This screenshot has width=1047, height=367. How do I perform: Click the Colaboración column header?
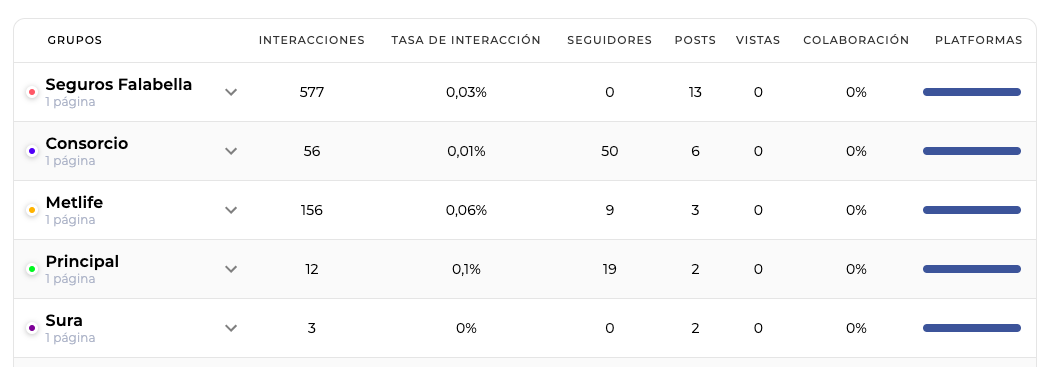[856, 40]
